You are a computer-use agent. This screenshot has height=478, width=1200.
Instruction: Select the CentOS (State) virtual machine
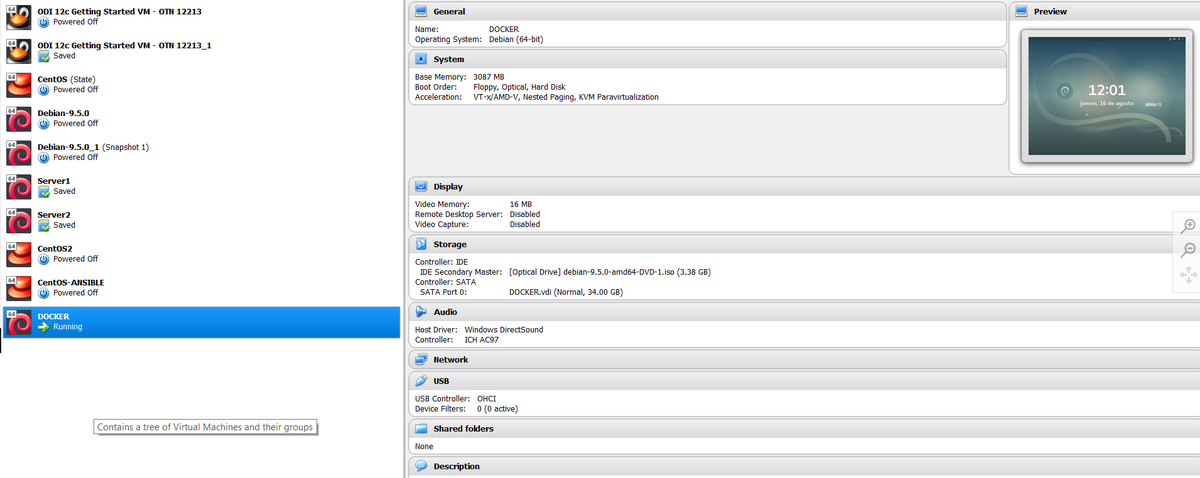coord(201,84)
